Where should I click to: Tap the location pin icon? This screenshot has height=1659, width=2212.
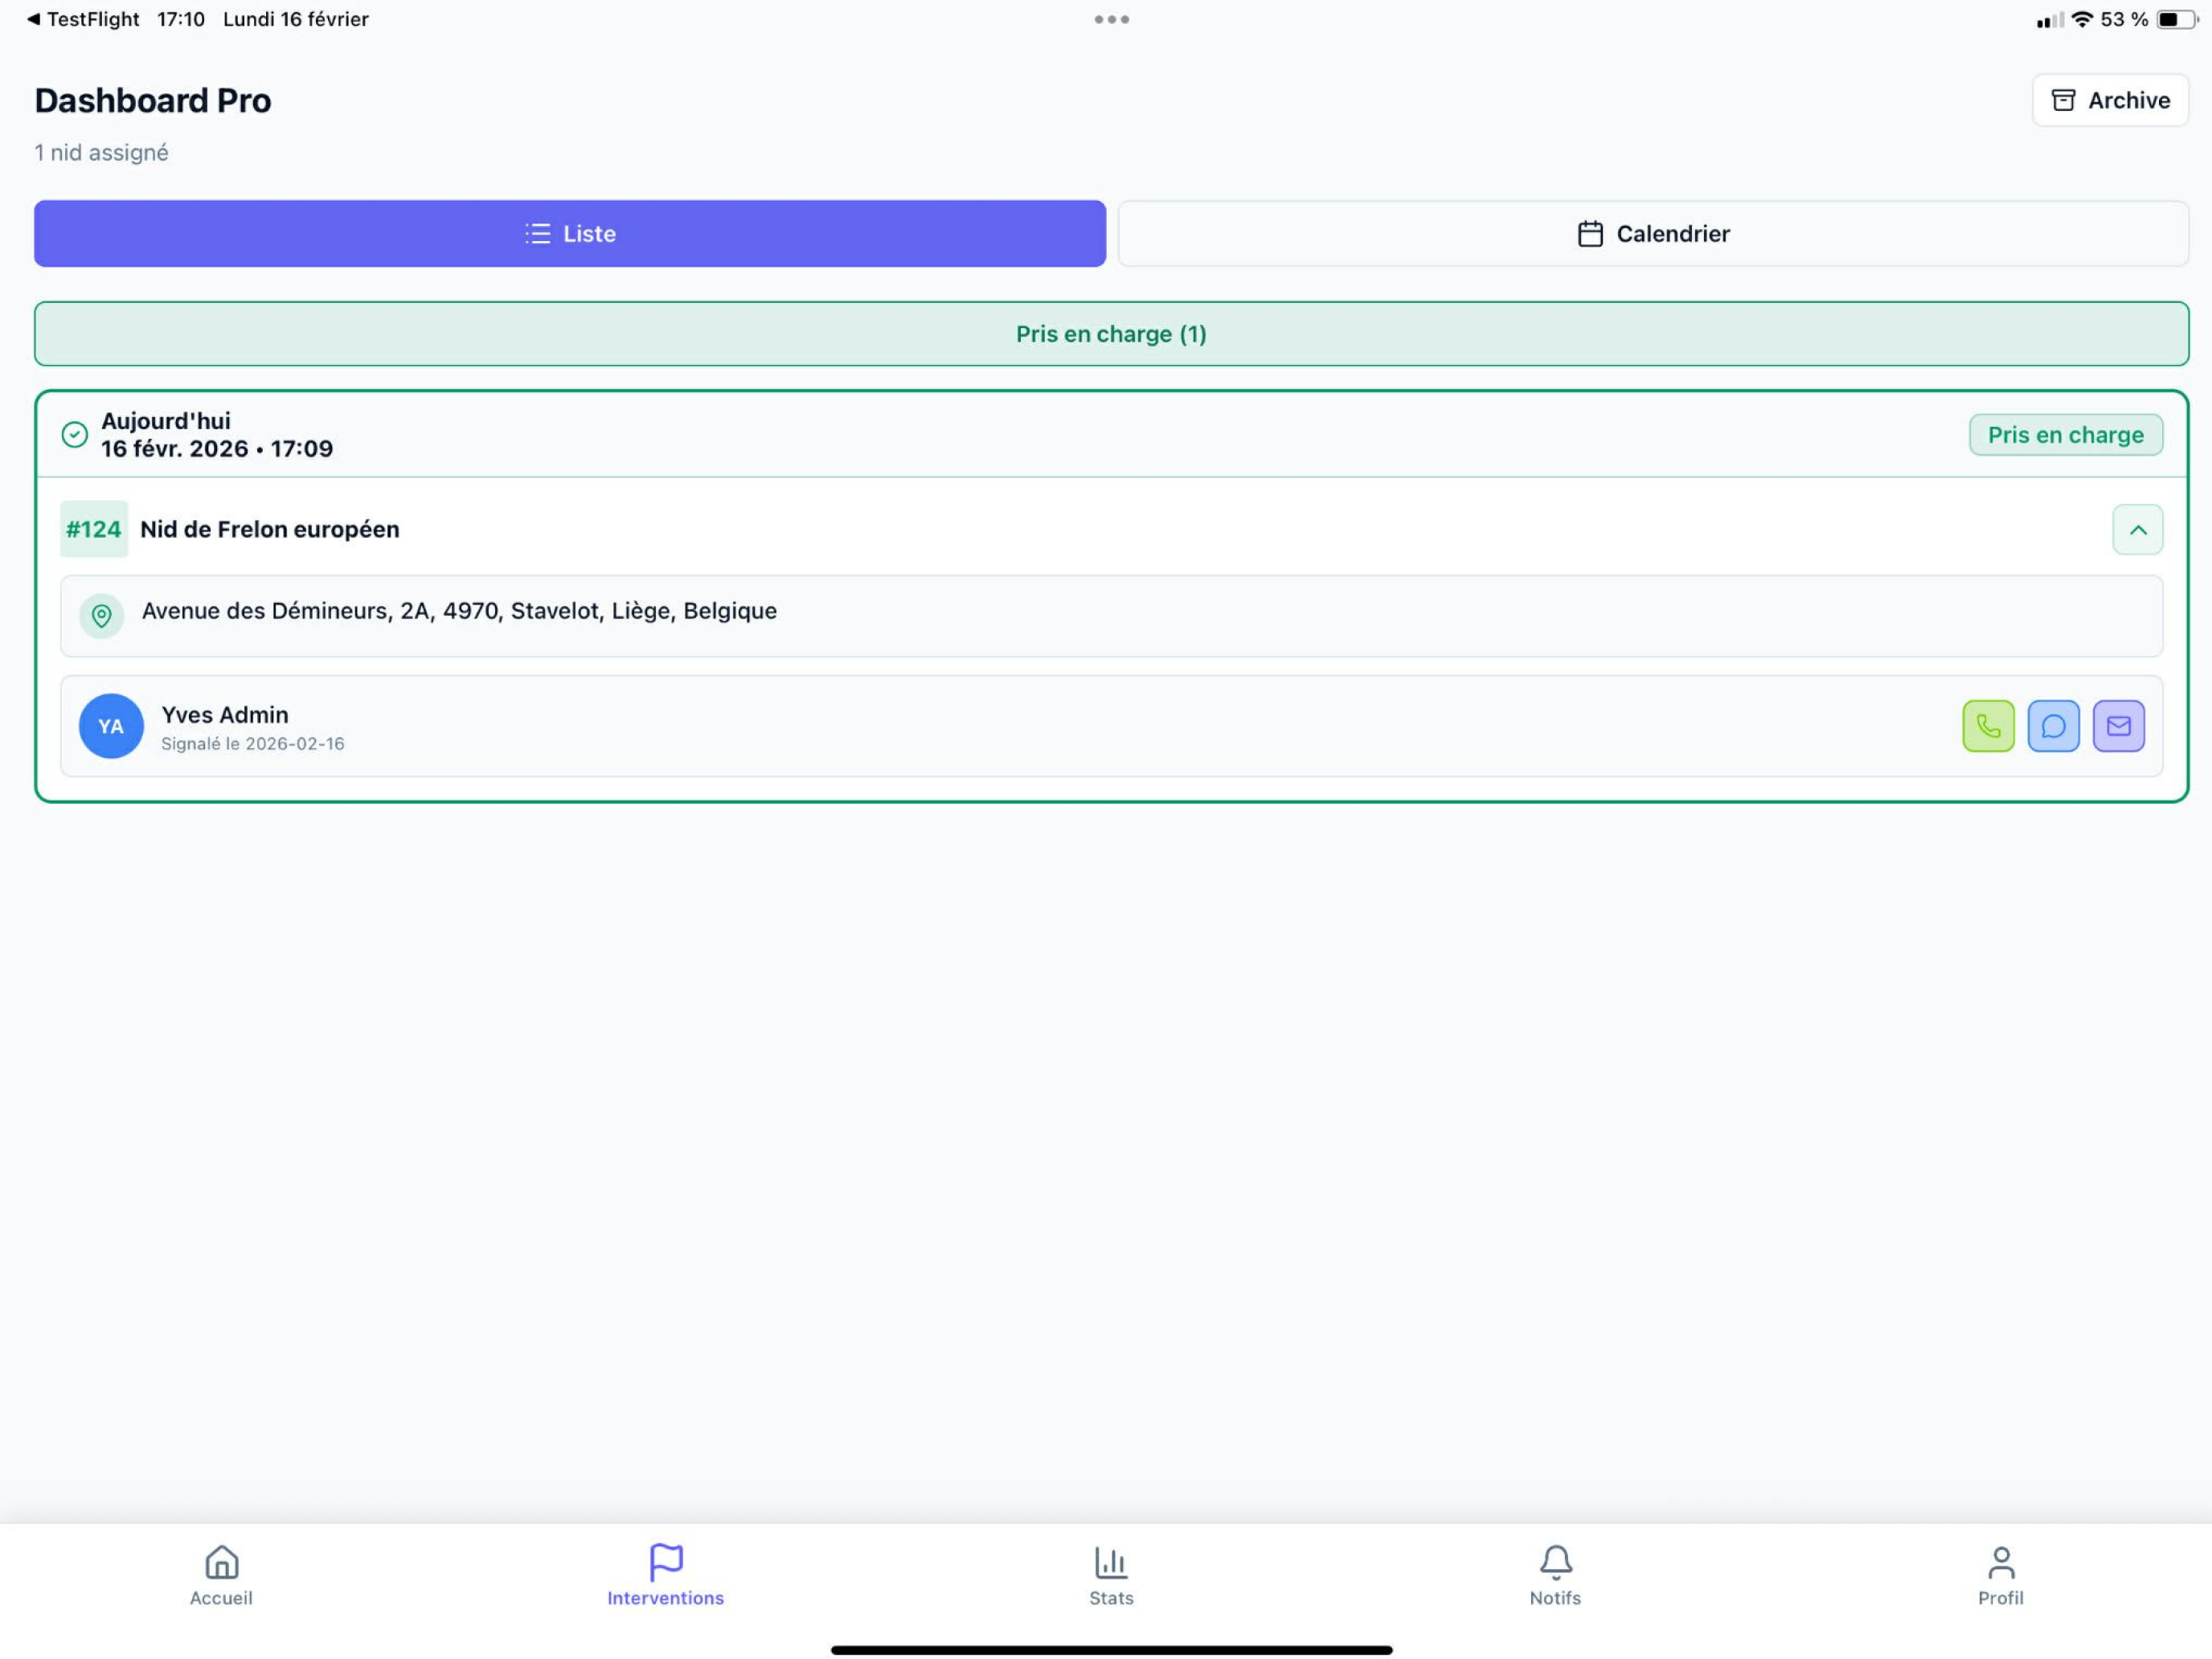point(102,616)
